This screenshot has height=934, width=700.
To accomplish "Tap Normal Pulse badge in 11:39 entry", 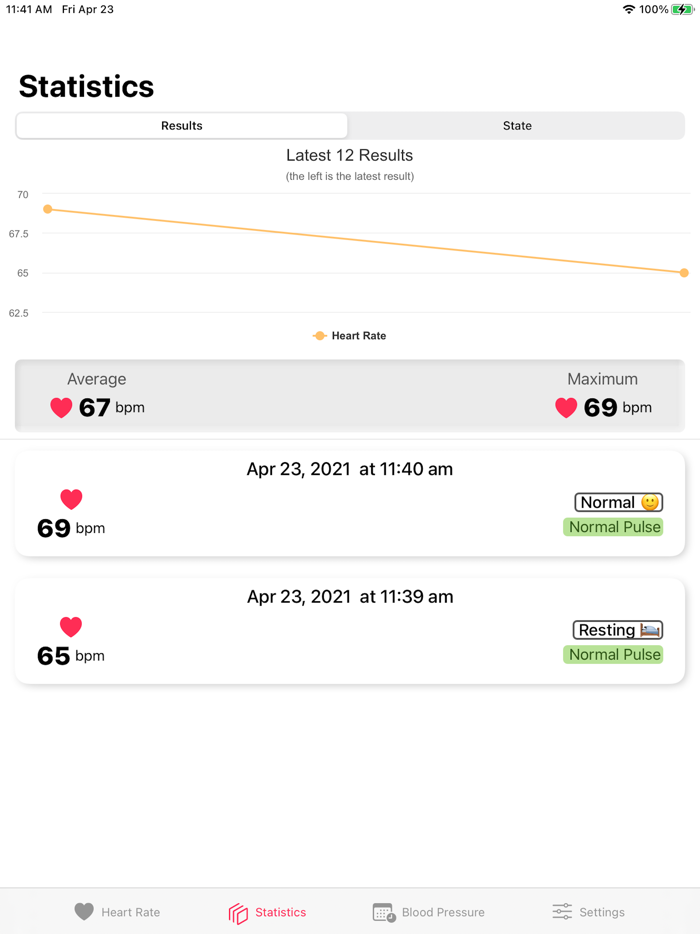I will click(614, 655).
